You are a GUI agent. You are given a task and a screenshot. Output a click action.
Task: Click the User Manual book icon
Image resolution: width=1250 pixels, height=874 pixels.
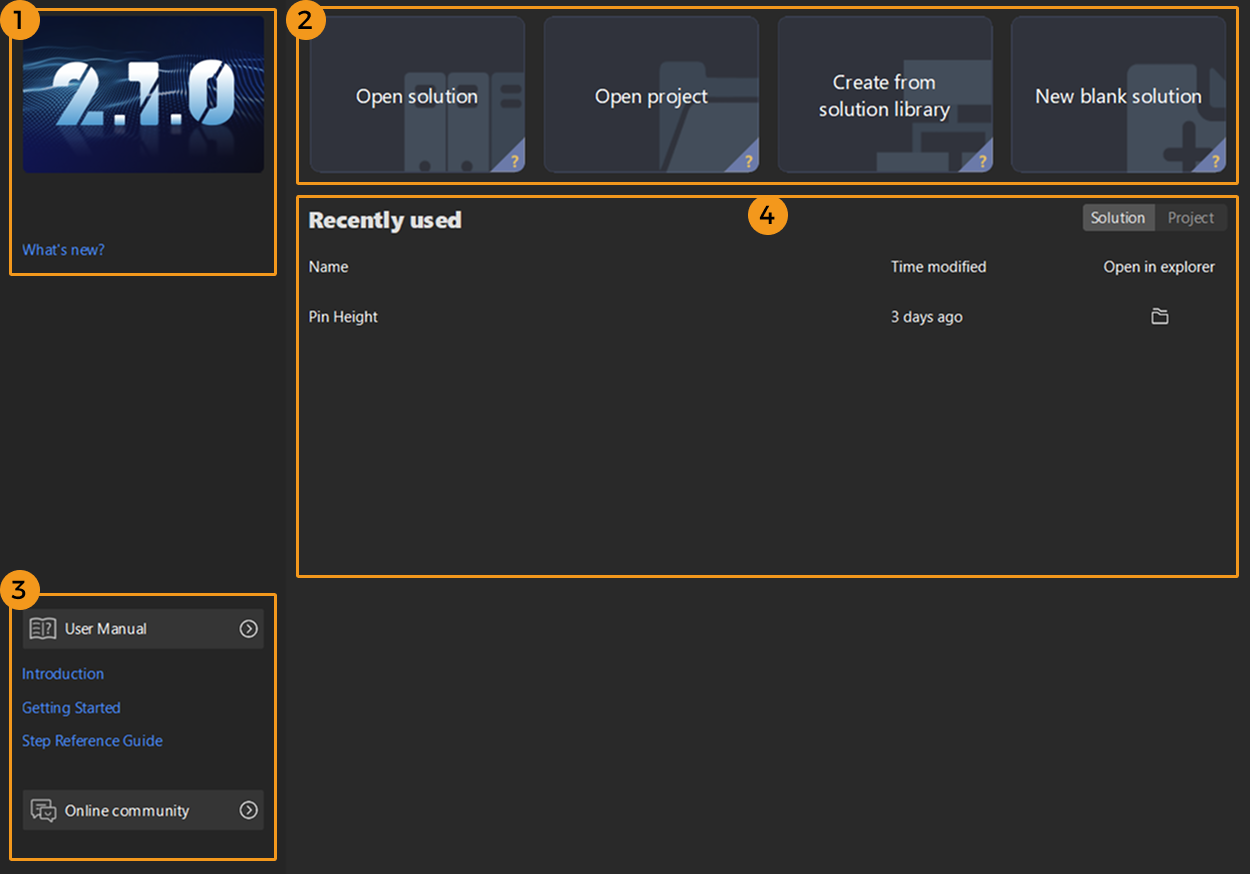tap(43, 629)
